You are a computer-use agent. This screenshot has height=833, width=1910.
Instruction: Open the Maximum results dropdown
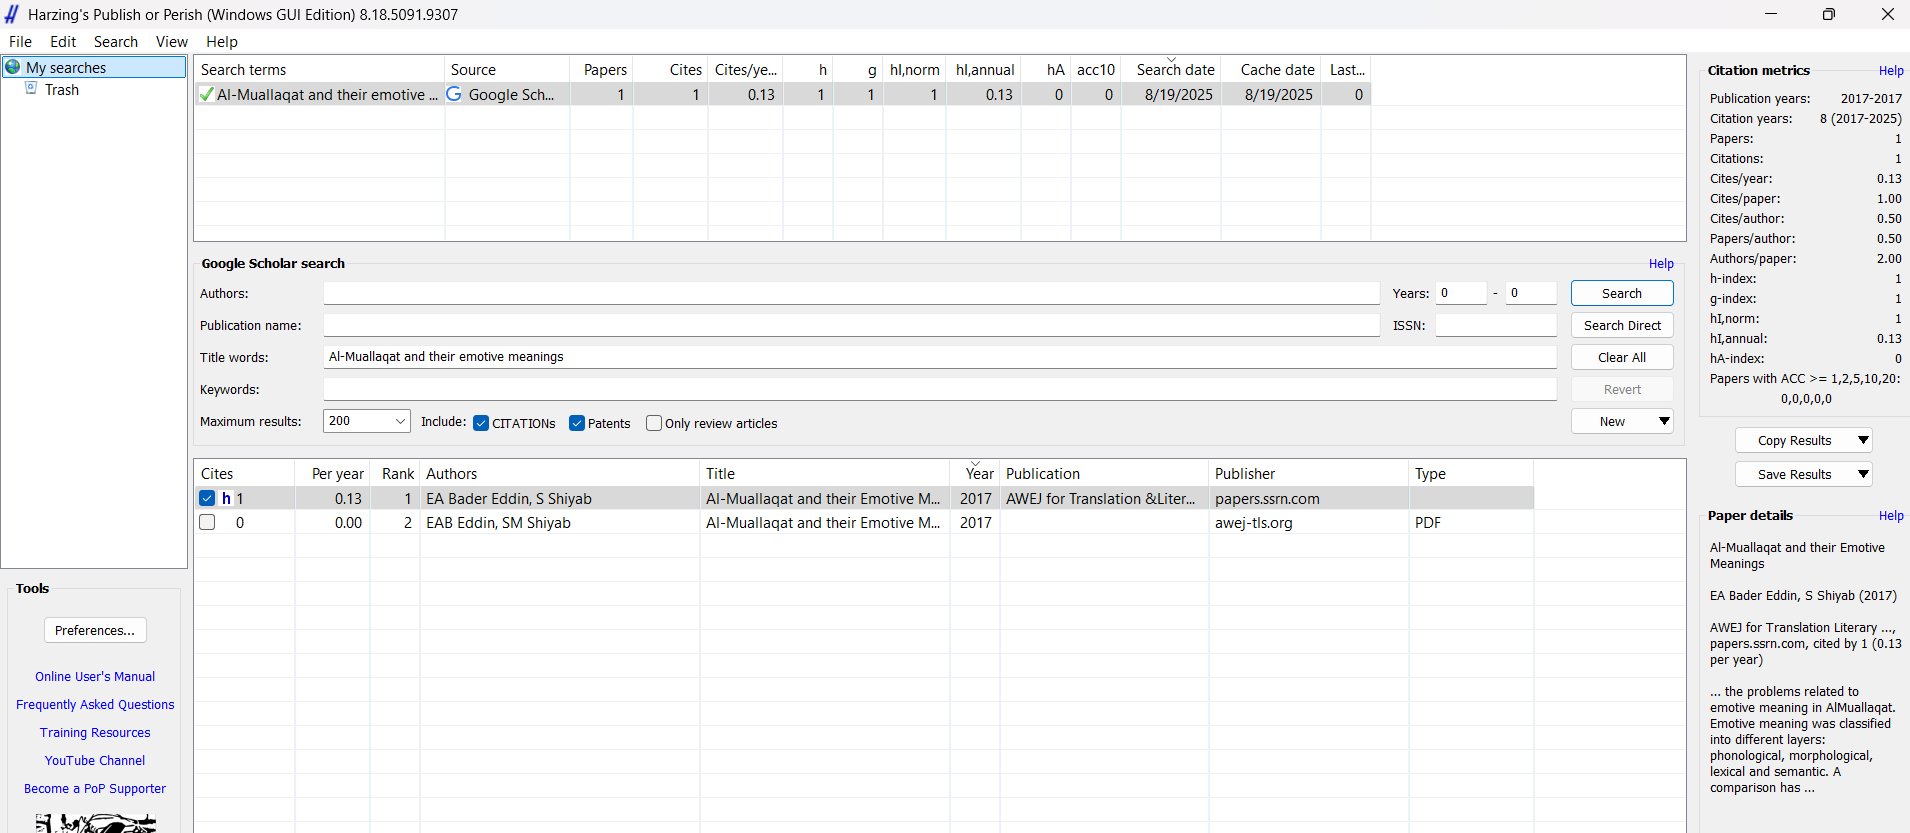tap(367, 421)
